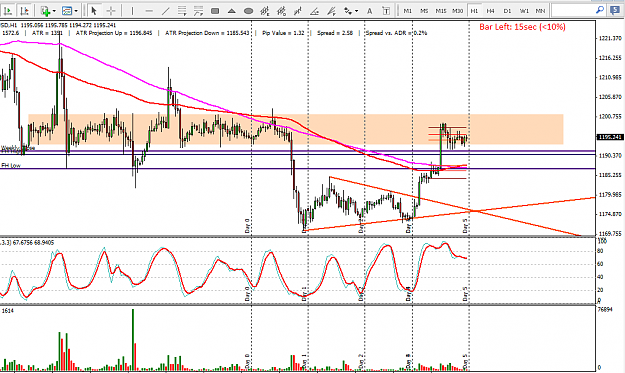Select the Rectangle shape tool
This screenshot has height=373, width=625.
tap(215, 11)
